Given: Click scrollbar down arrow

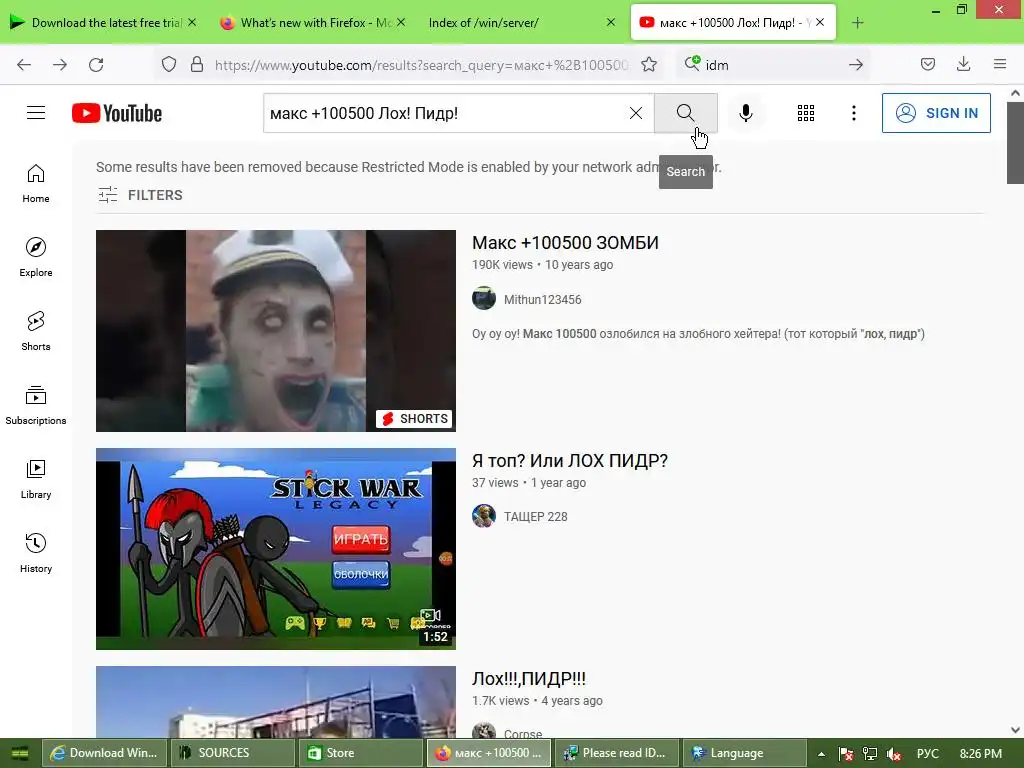Looking at the screenshot, I should pyautogui.click(x=1016, y=730).
